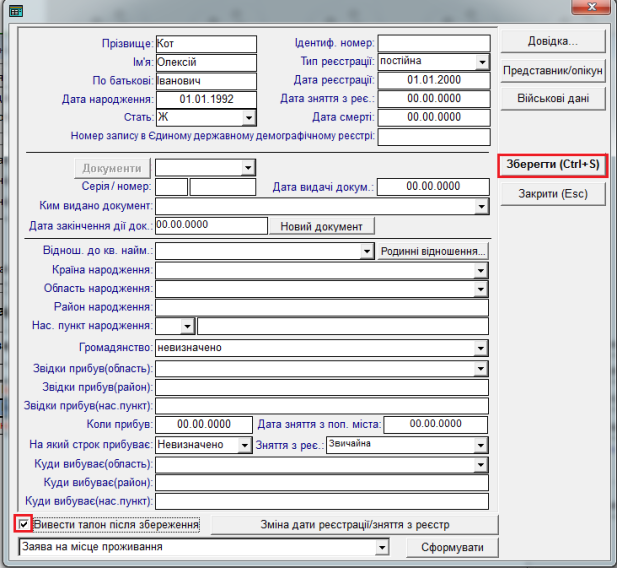The width and height of the screenshot is (617, 568).
Task: Open the 'На який строк прибуває' dropdown
Action: pyautogui.click(x=245, y=444)
